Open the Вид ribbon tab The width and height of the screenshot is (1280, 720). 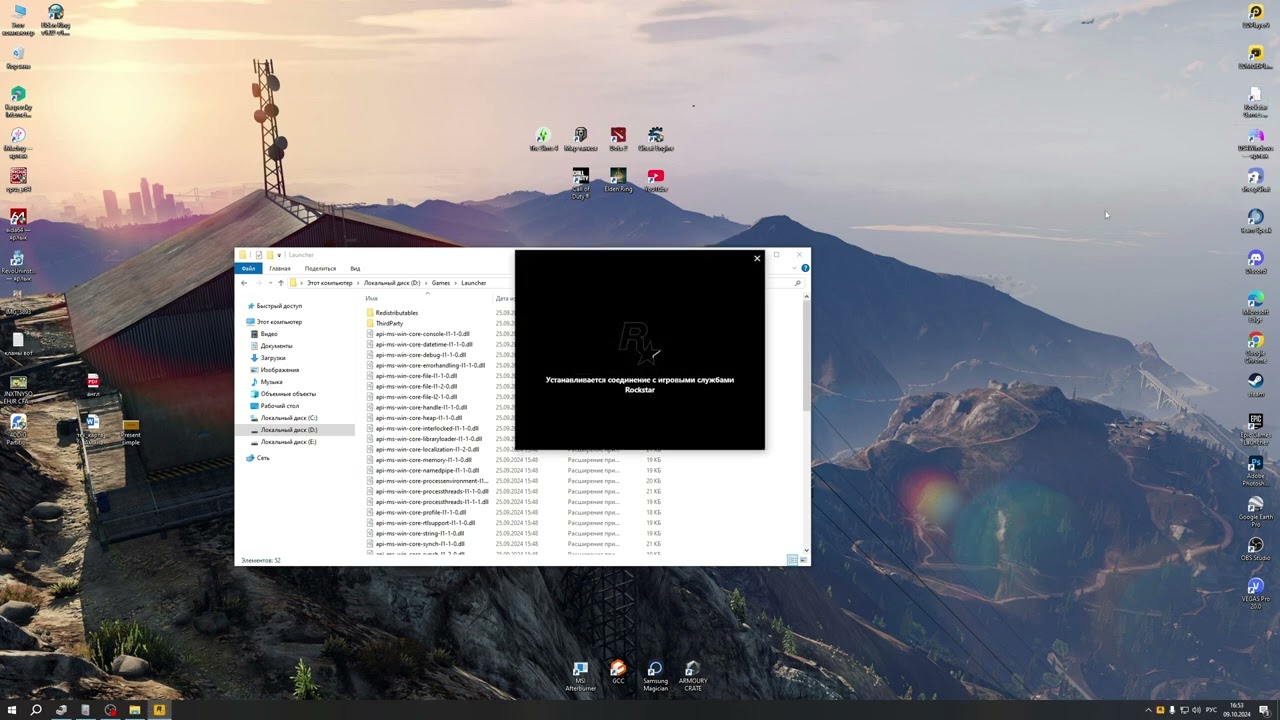point(355,269)
